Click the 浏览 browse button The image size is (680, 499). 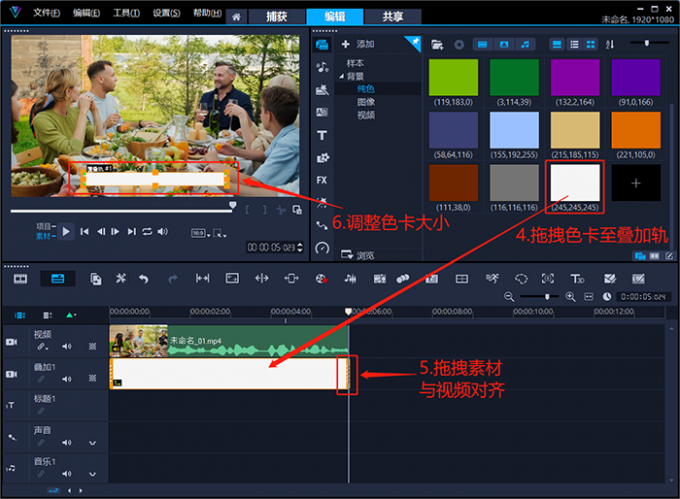[358, 255]
